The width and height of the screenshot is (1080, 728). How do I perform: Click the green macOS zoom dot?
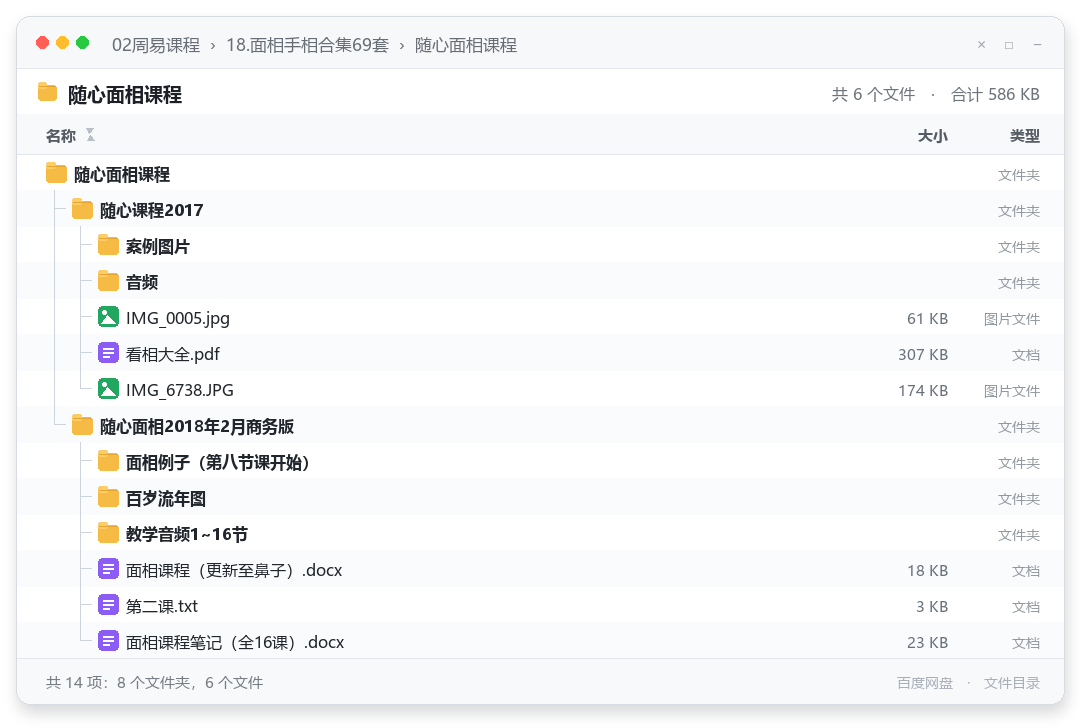(x=82, y=43)
